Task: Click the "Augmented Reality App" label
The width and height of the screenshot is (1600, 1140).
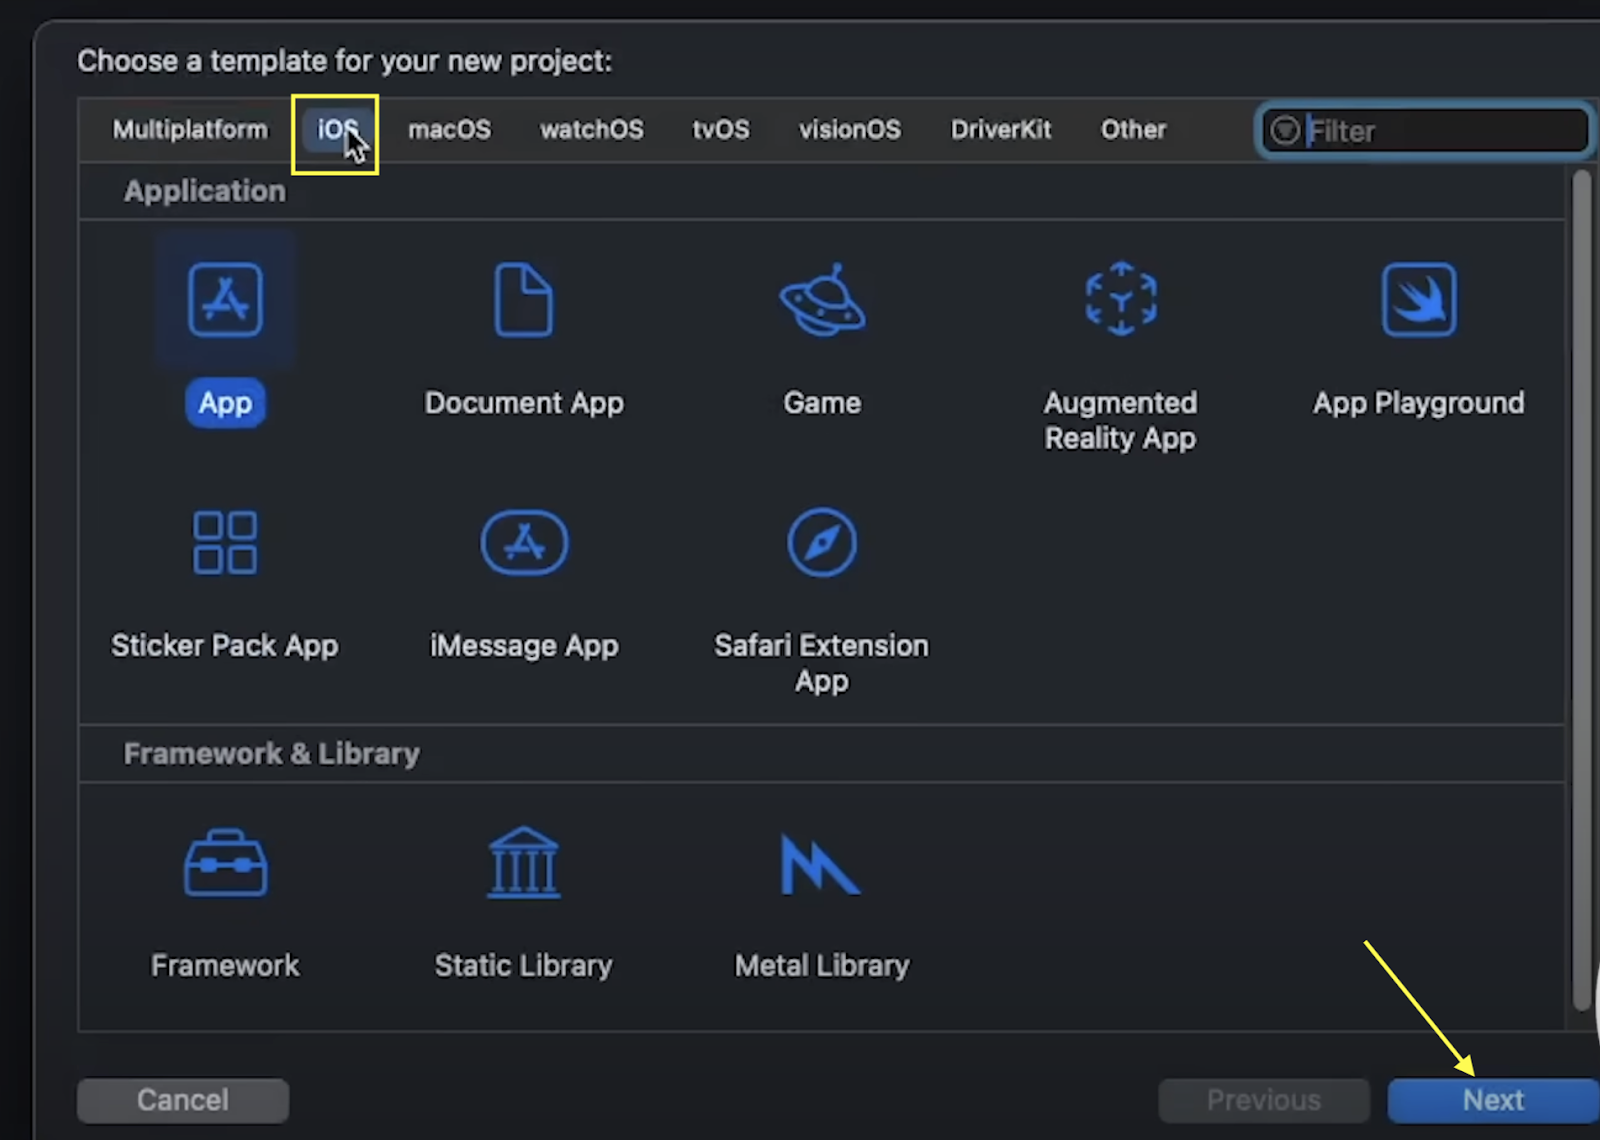Action: pos(1120,420)
